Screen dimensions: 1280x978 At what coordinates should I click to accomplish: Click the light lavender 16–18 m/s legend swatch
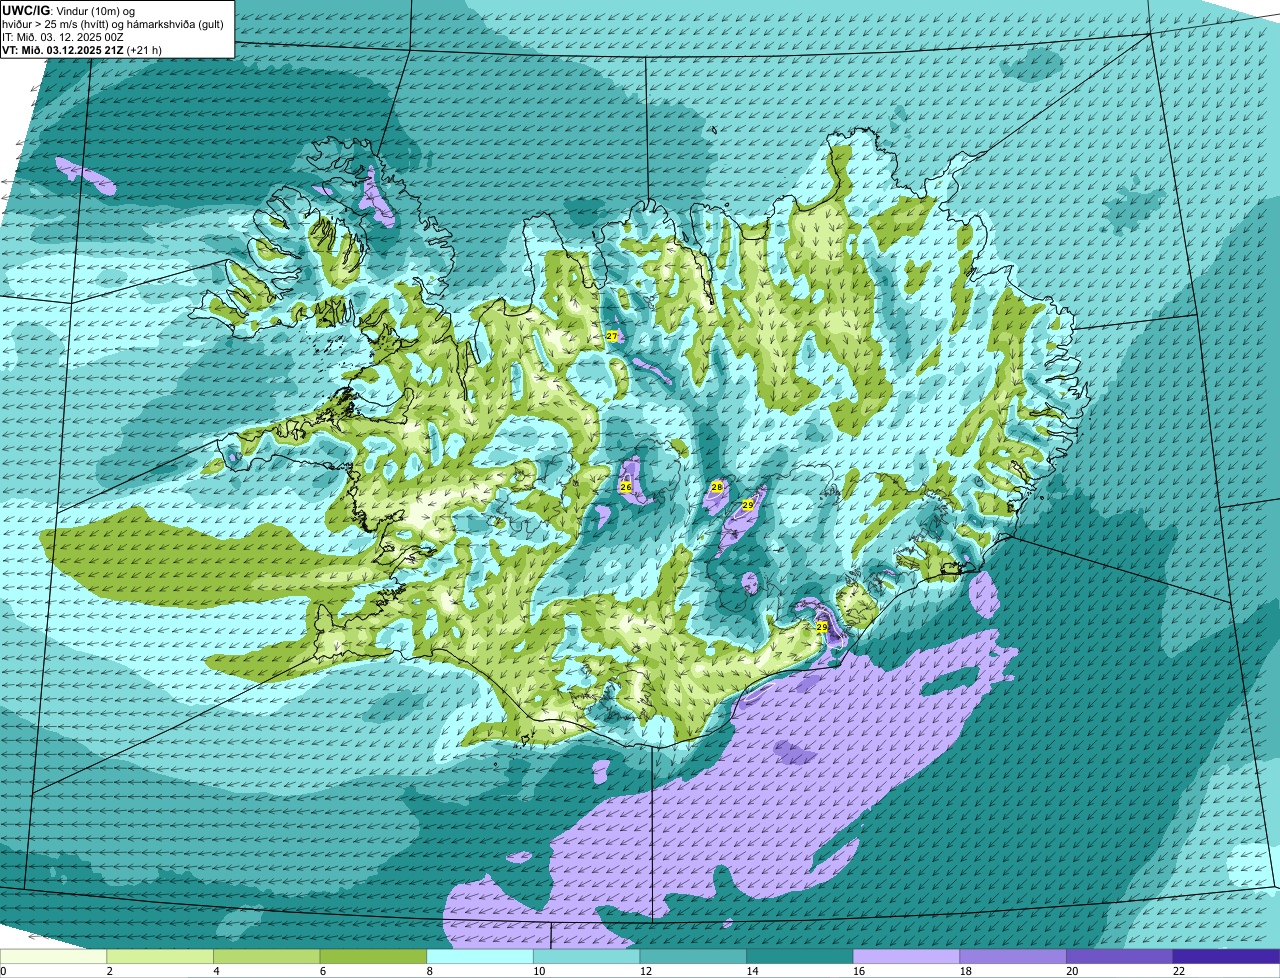point(906,957)
